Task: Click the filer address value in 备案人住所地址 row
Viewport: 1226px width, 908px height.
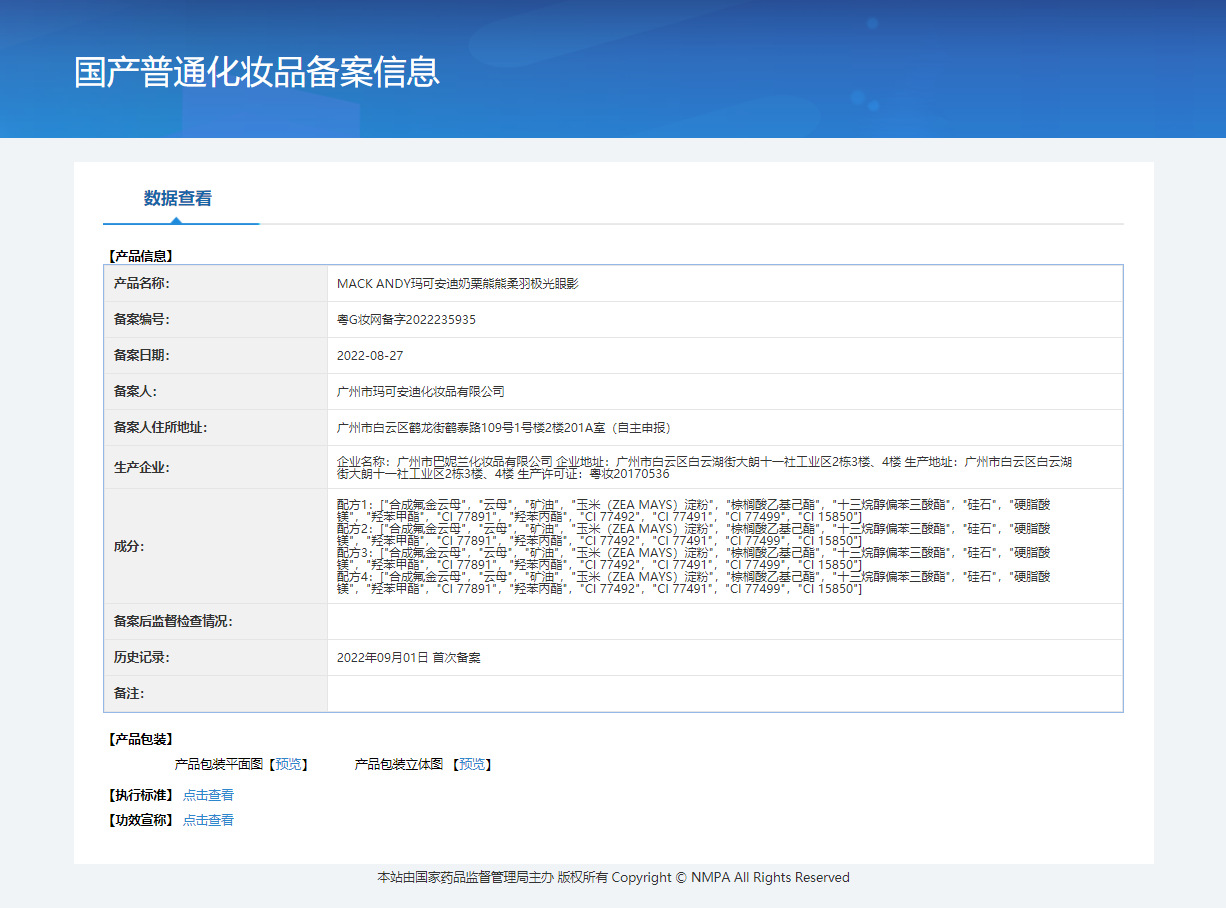Action: [504, 427]
